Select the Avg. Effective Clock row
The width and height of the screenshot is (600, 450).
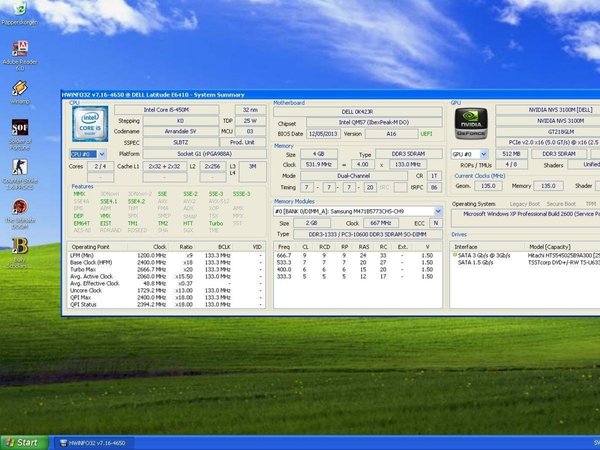(166, 284)
